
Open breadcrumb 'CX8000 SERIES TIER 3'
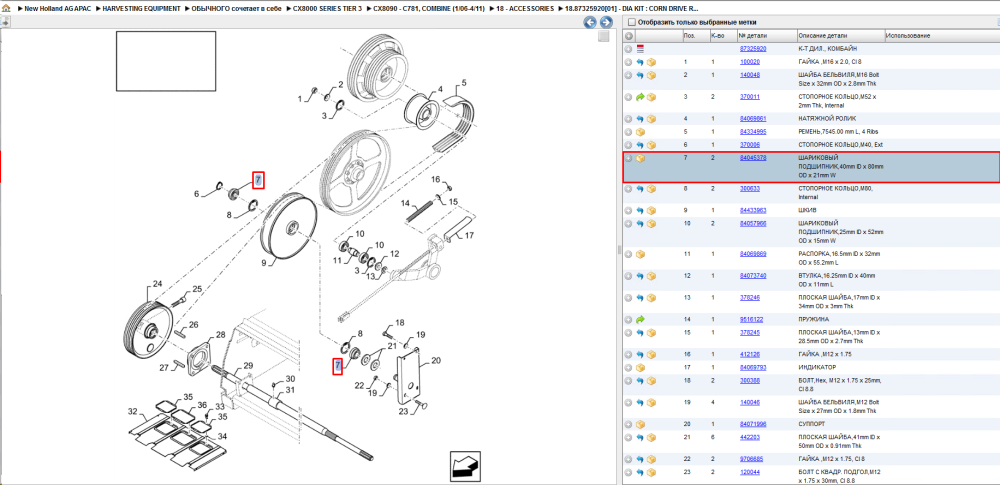point(327,9)
